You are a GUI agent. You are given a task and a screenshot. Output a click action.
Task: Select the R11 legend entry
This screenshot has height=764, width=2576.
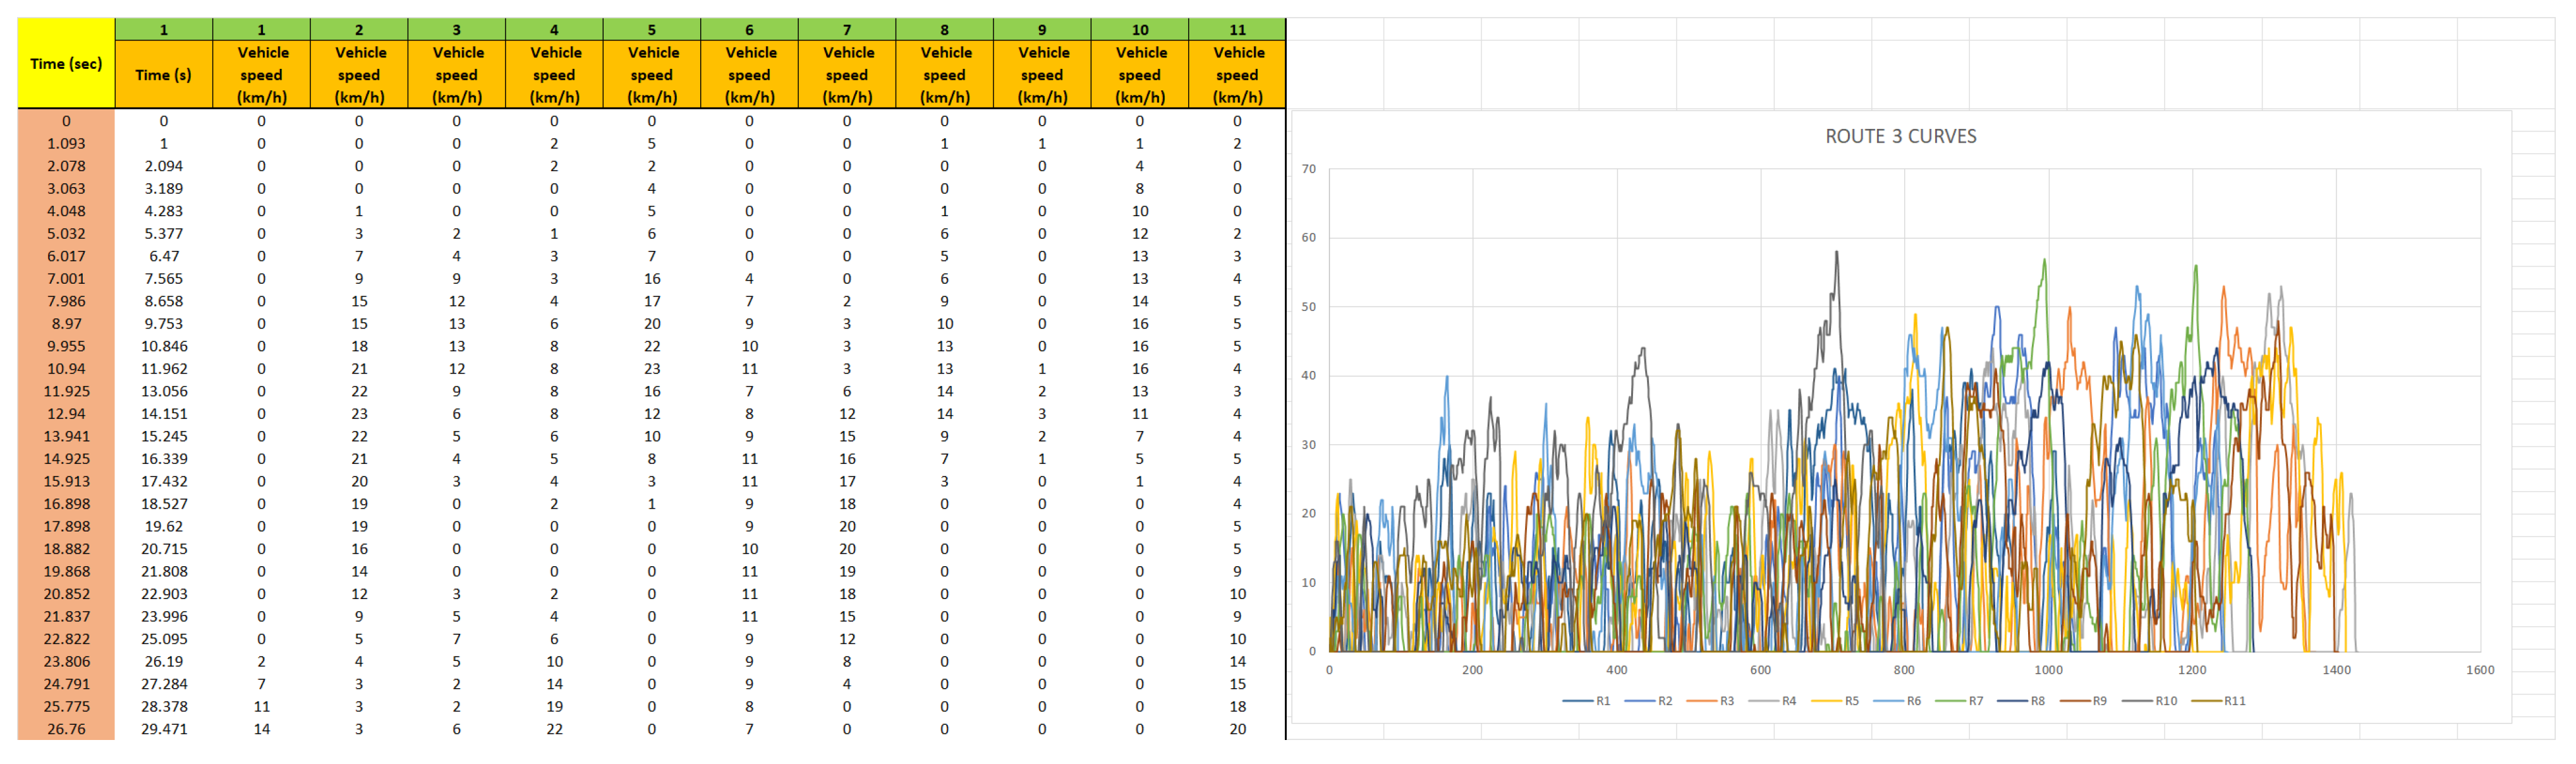pyautogui.click(x=2234, y=701)
